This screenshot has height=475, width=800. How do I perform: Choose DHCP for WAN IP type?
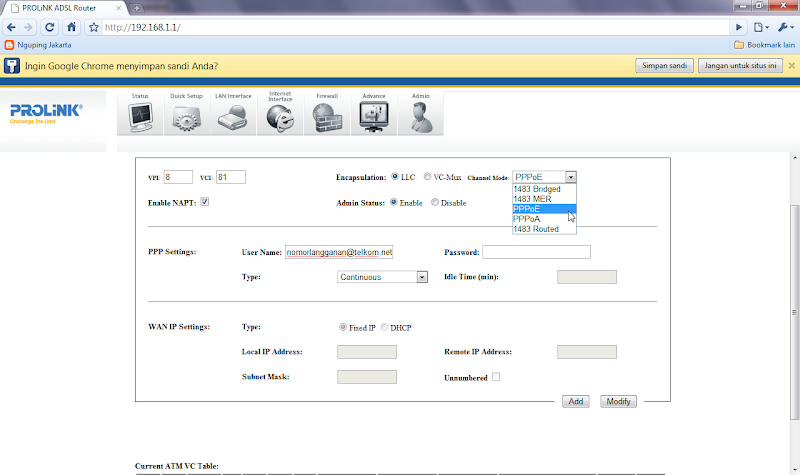click(x=384, y=328)
